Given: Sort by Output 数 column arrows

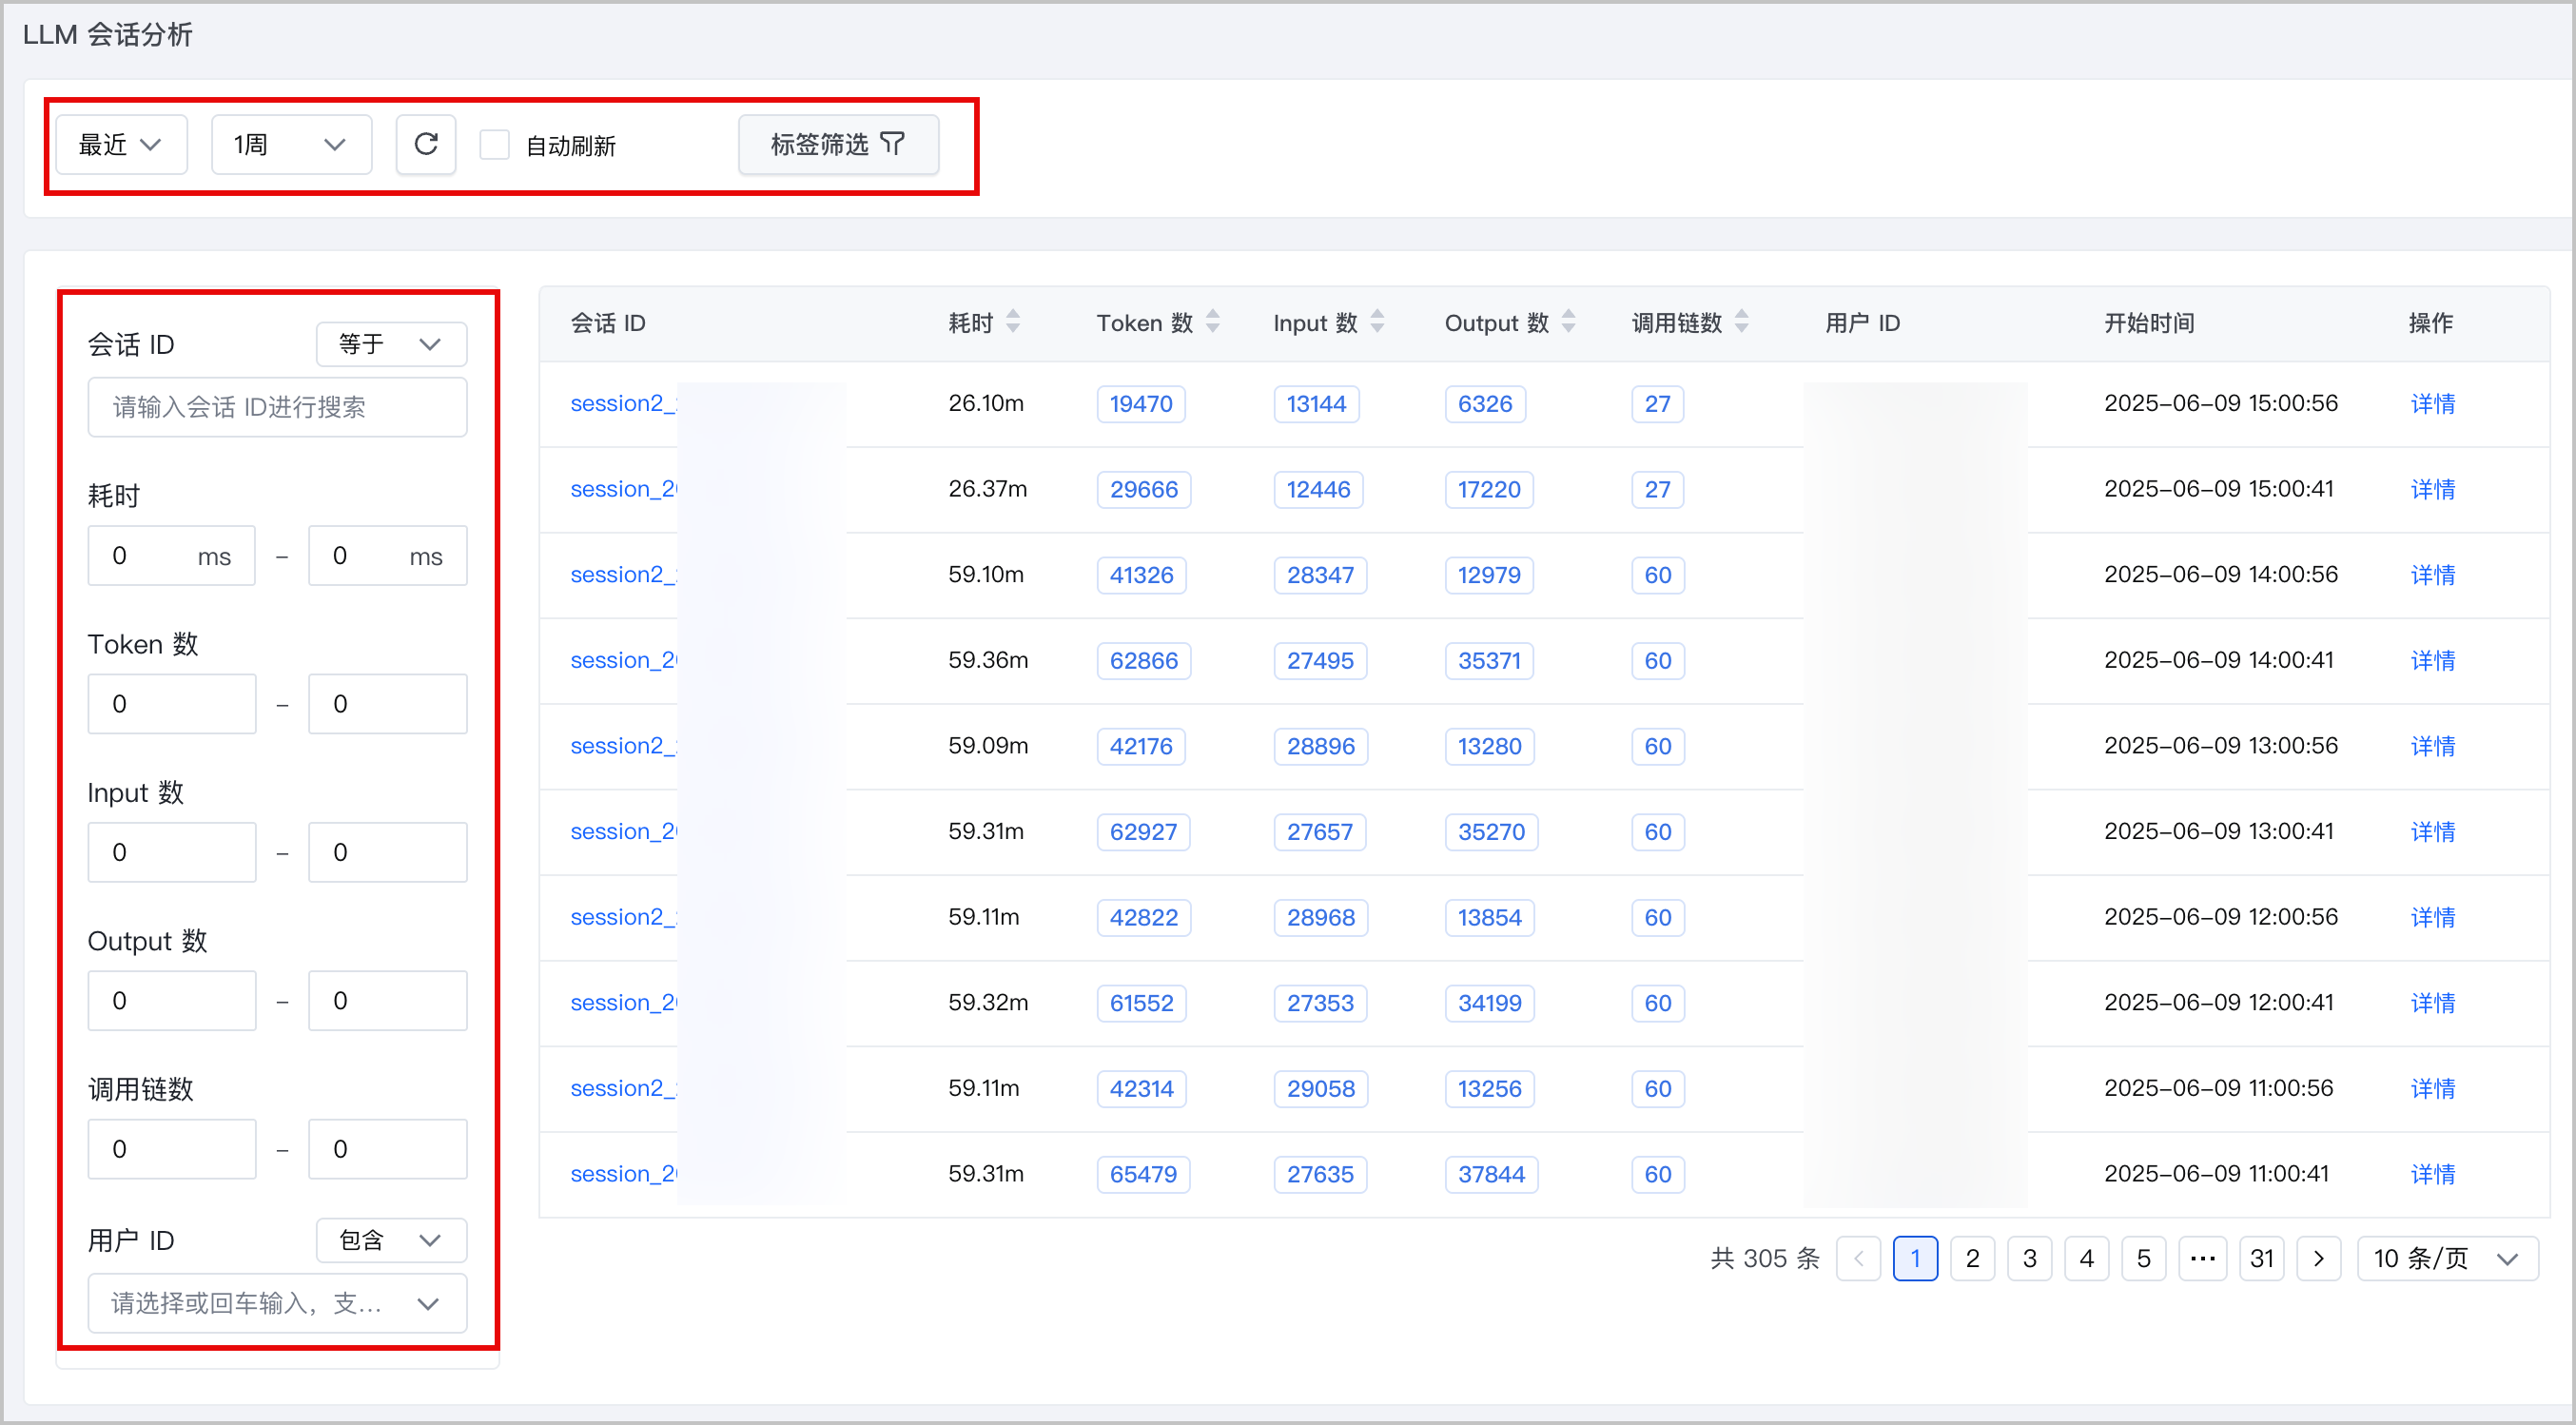Looking at the screenshot, I should [x=1568, y=322].
